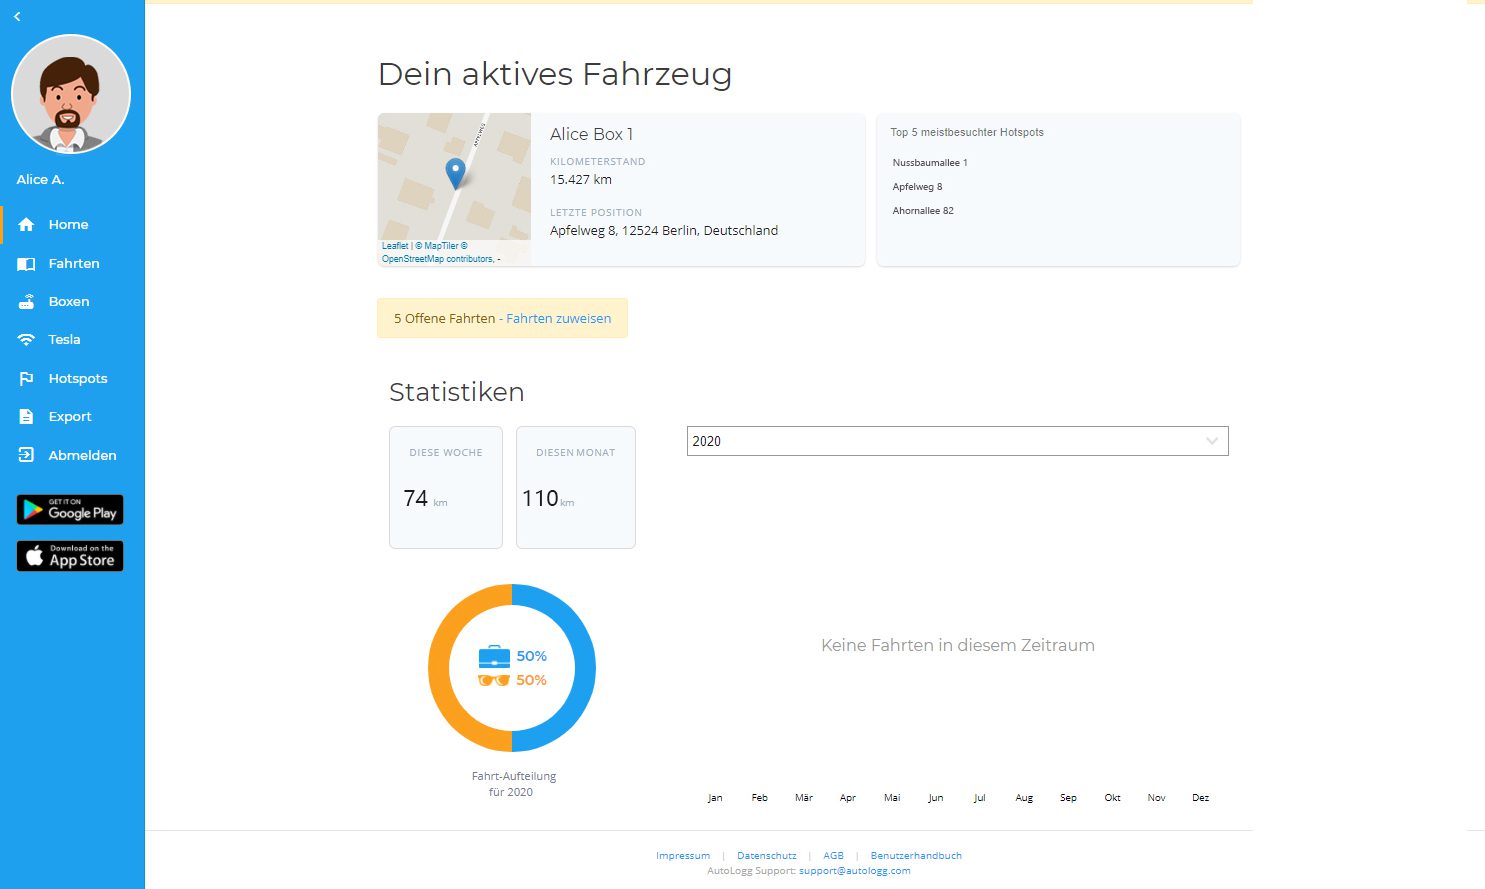Click the Boxen router icon
The height and width of the screenshot is (889, 1485).
[x=26, y=302]
